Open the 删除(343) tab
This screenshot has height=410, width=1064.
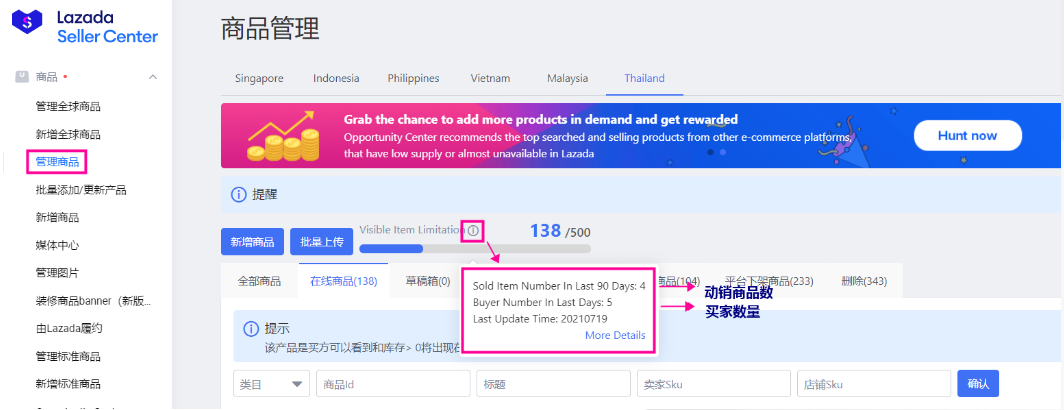pos(864,281)
